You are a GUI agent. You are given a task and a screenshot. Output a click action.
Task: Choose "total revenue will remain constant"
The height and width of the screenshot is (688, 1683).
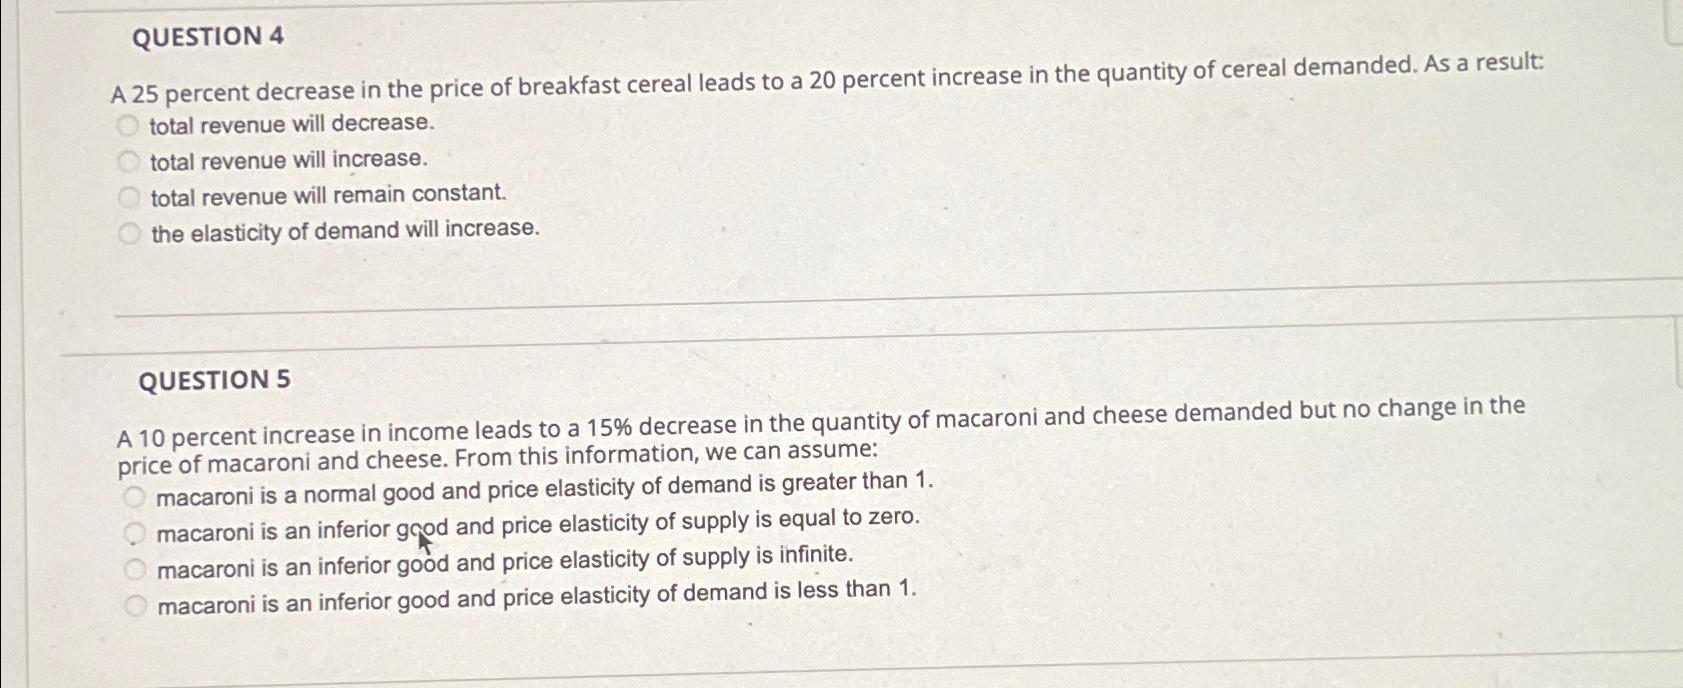click(x=327, y=194)
